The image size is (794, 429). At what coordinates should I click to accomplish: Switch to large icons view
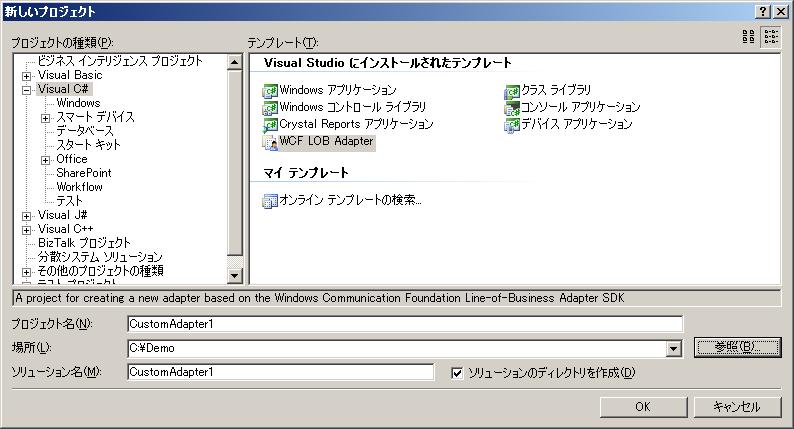(x=748, y=36)
